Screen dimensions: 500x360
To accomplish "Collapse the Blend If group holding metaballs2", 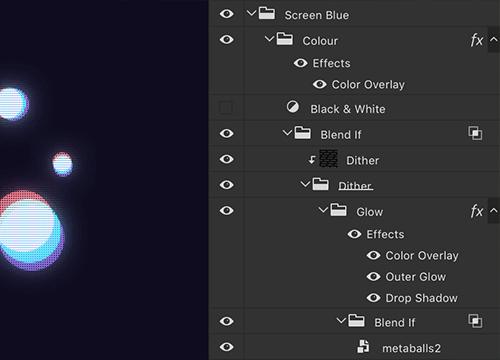I will click(x=341, y=321).
